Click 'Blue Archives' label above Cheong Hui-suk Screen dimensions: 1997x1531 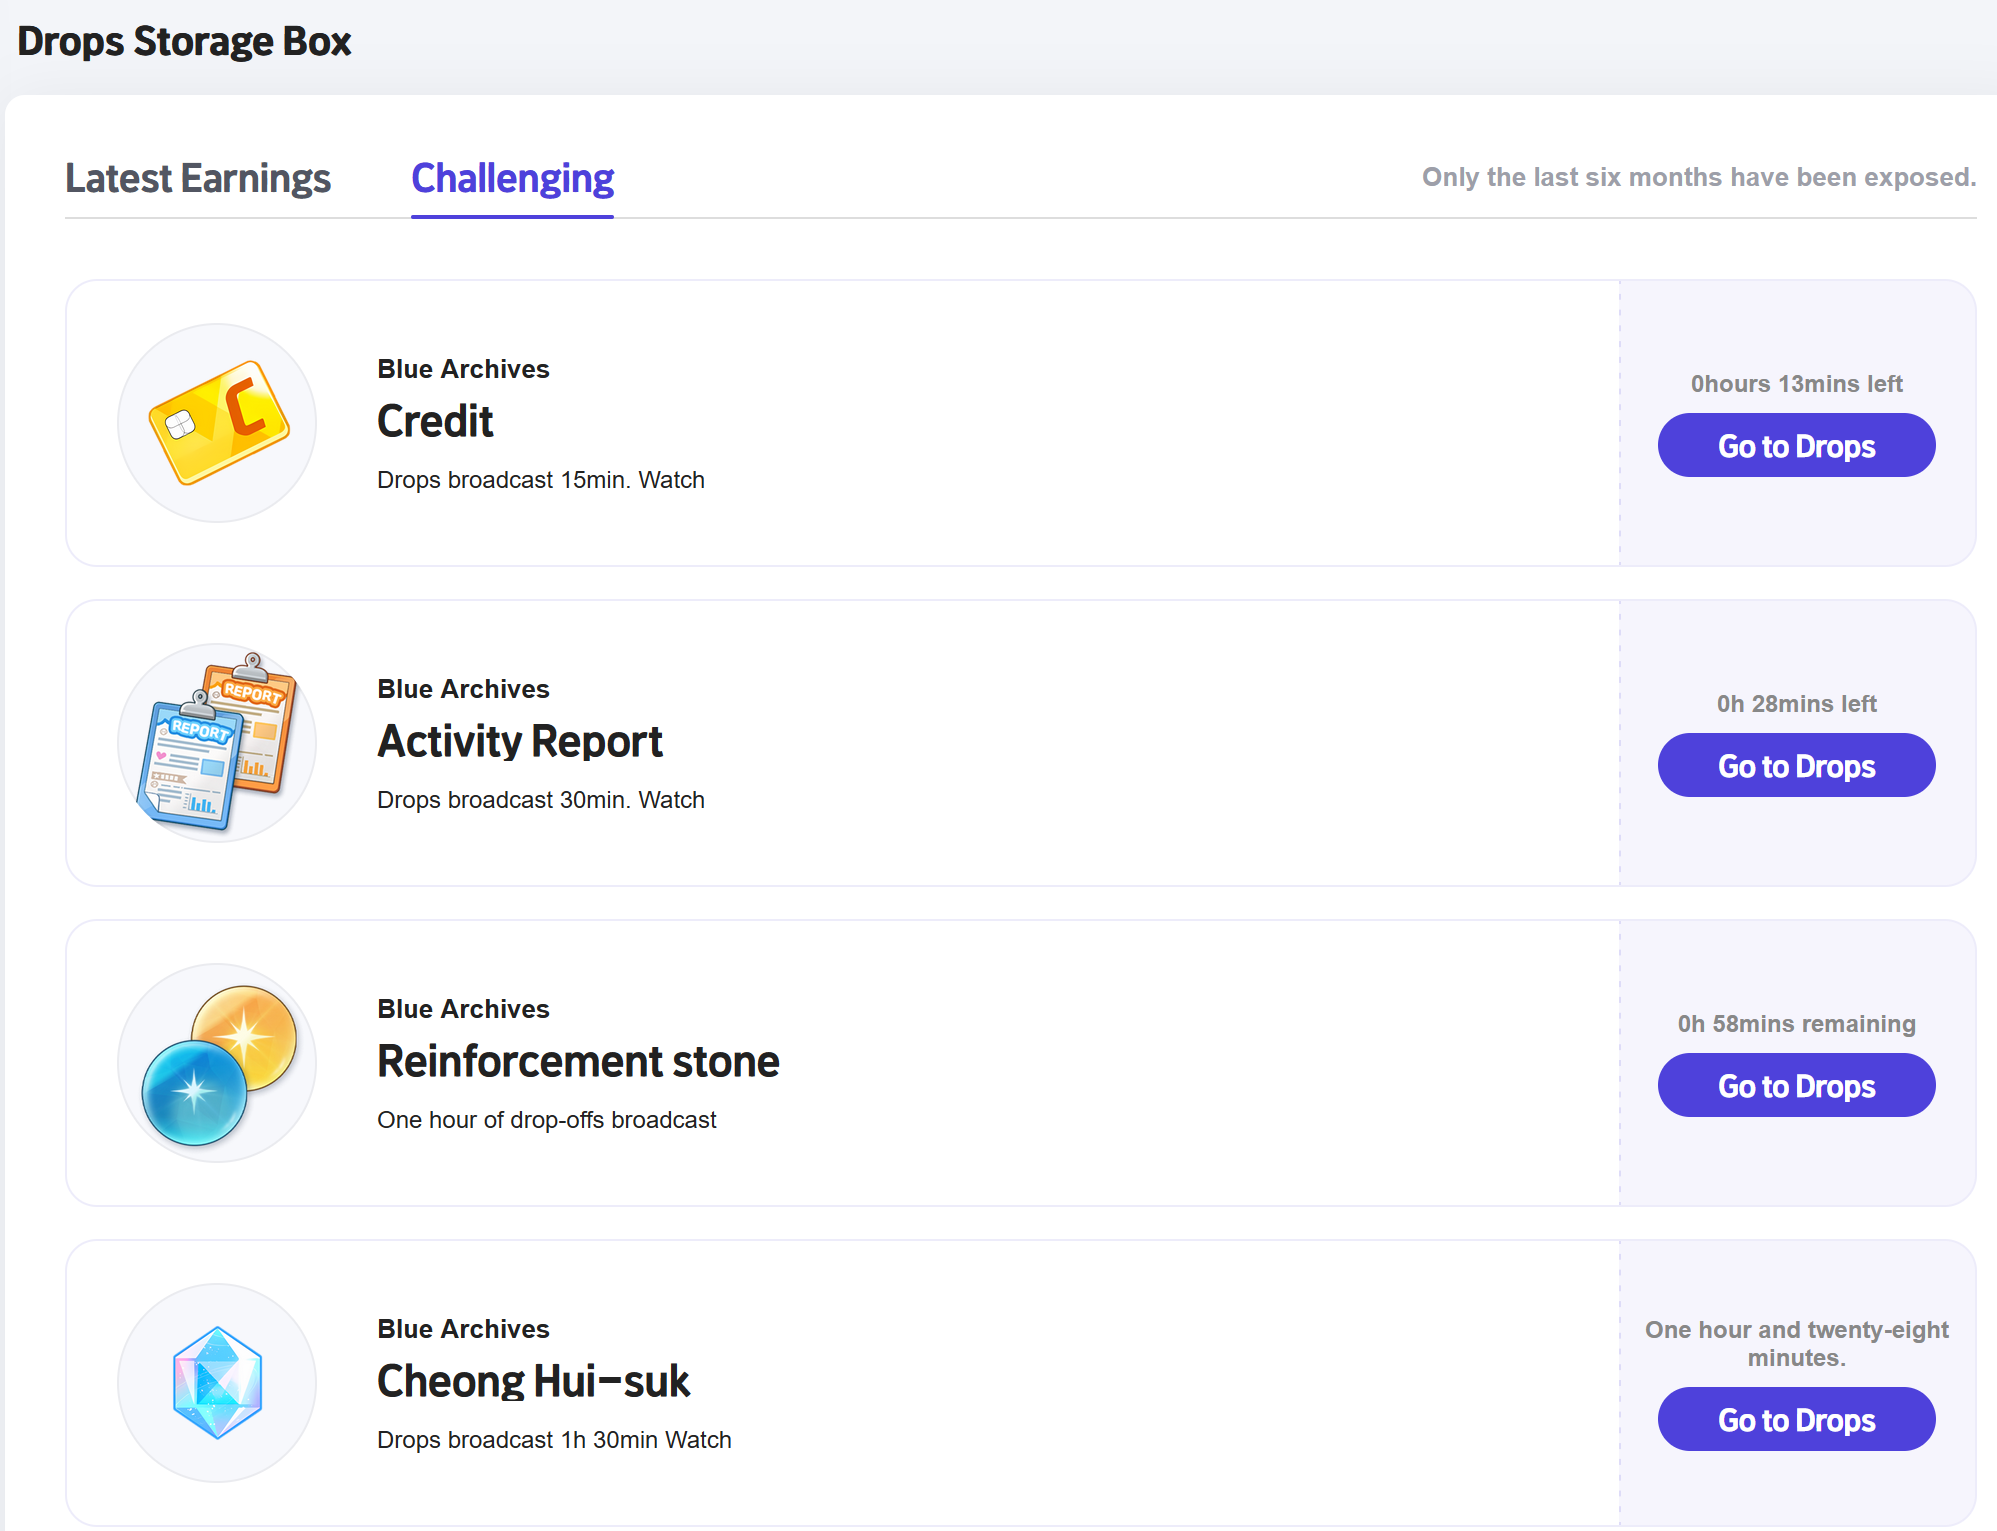[x=463, y=1329]
